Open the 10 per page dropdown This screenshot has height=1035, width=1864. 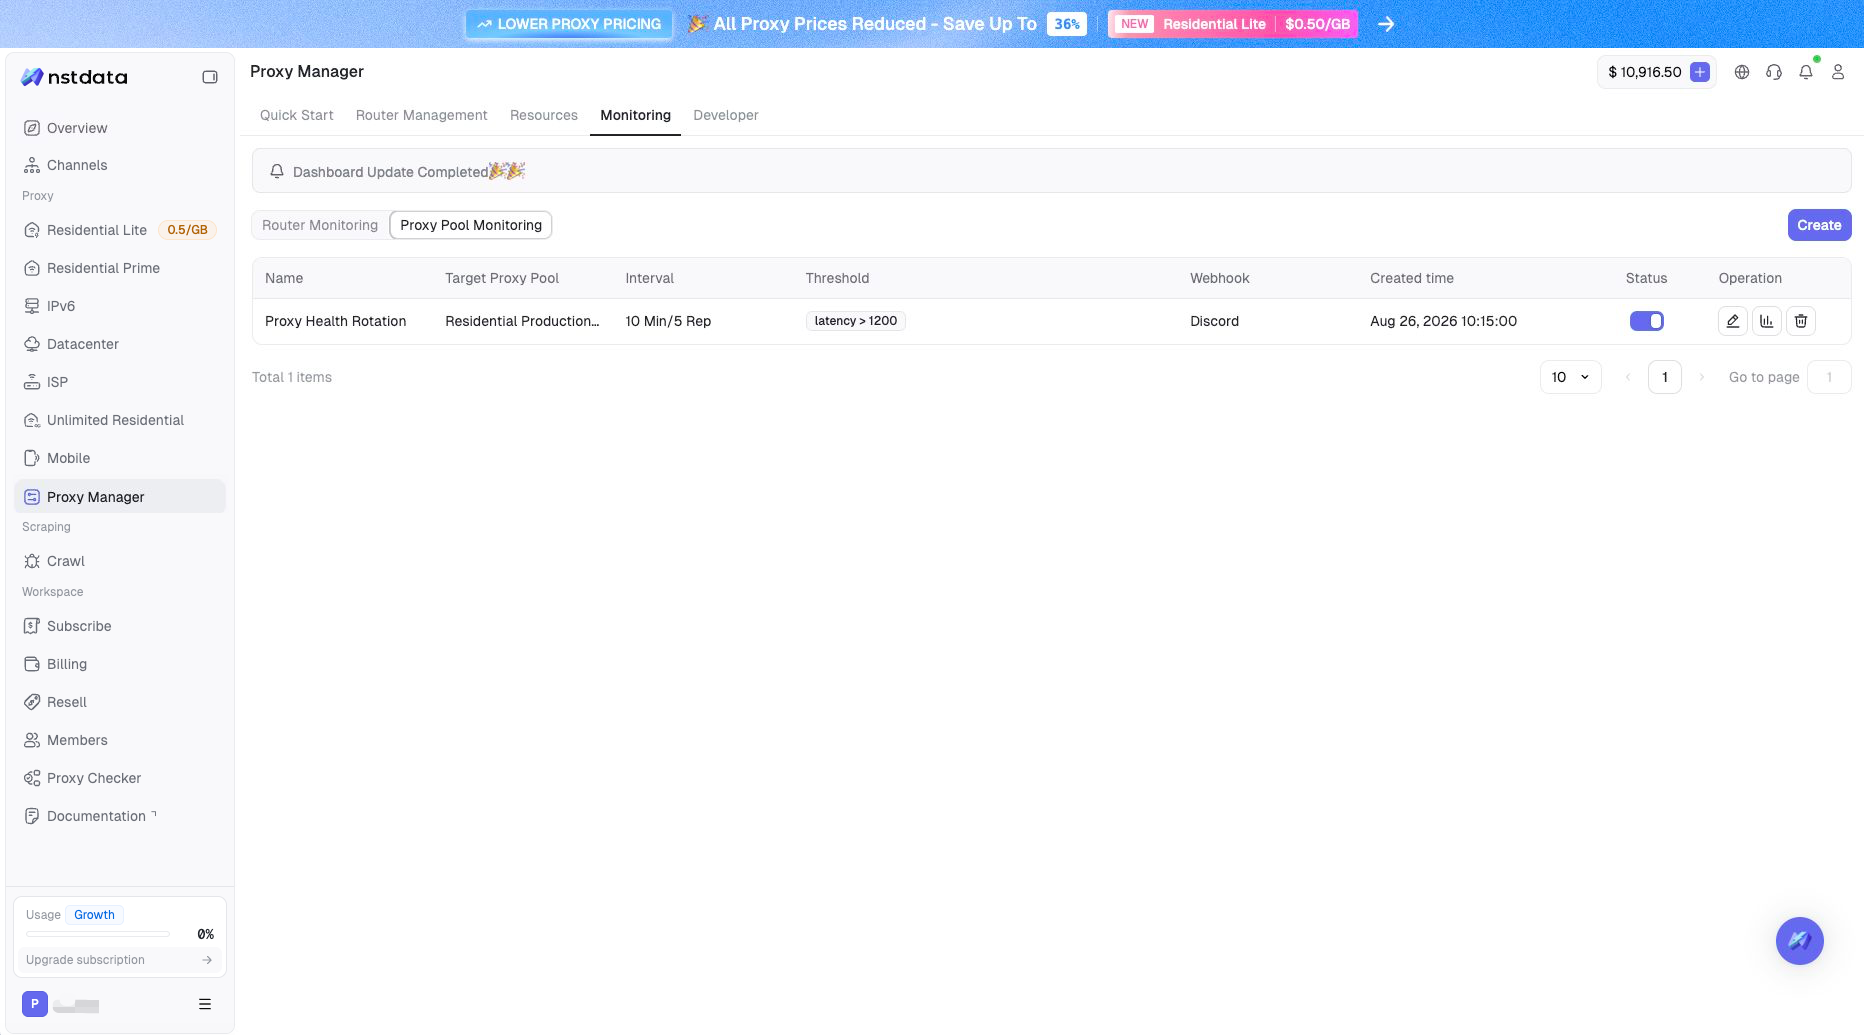1570,377
